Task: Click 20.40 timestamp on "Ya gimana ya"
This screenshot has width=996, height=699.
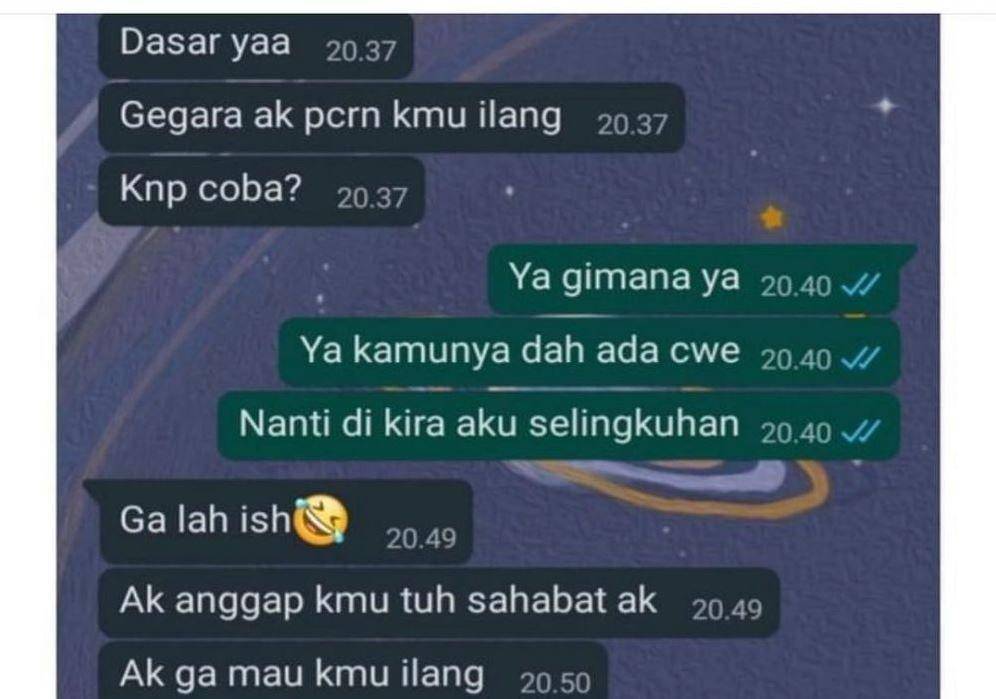Action: (x=795, y=287)
